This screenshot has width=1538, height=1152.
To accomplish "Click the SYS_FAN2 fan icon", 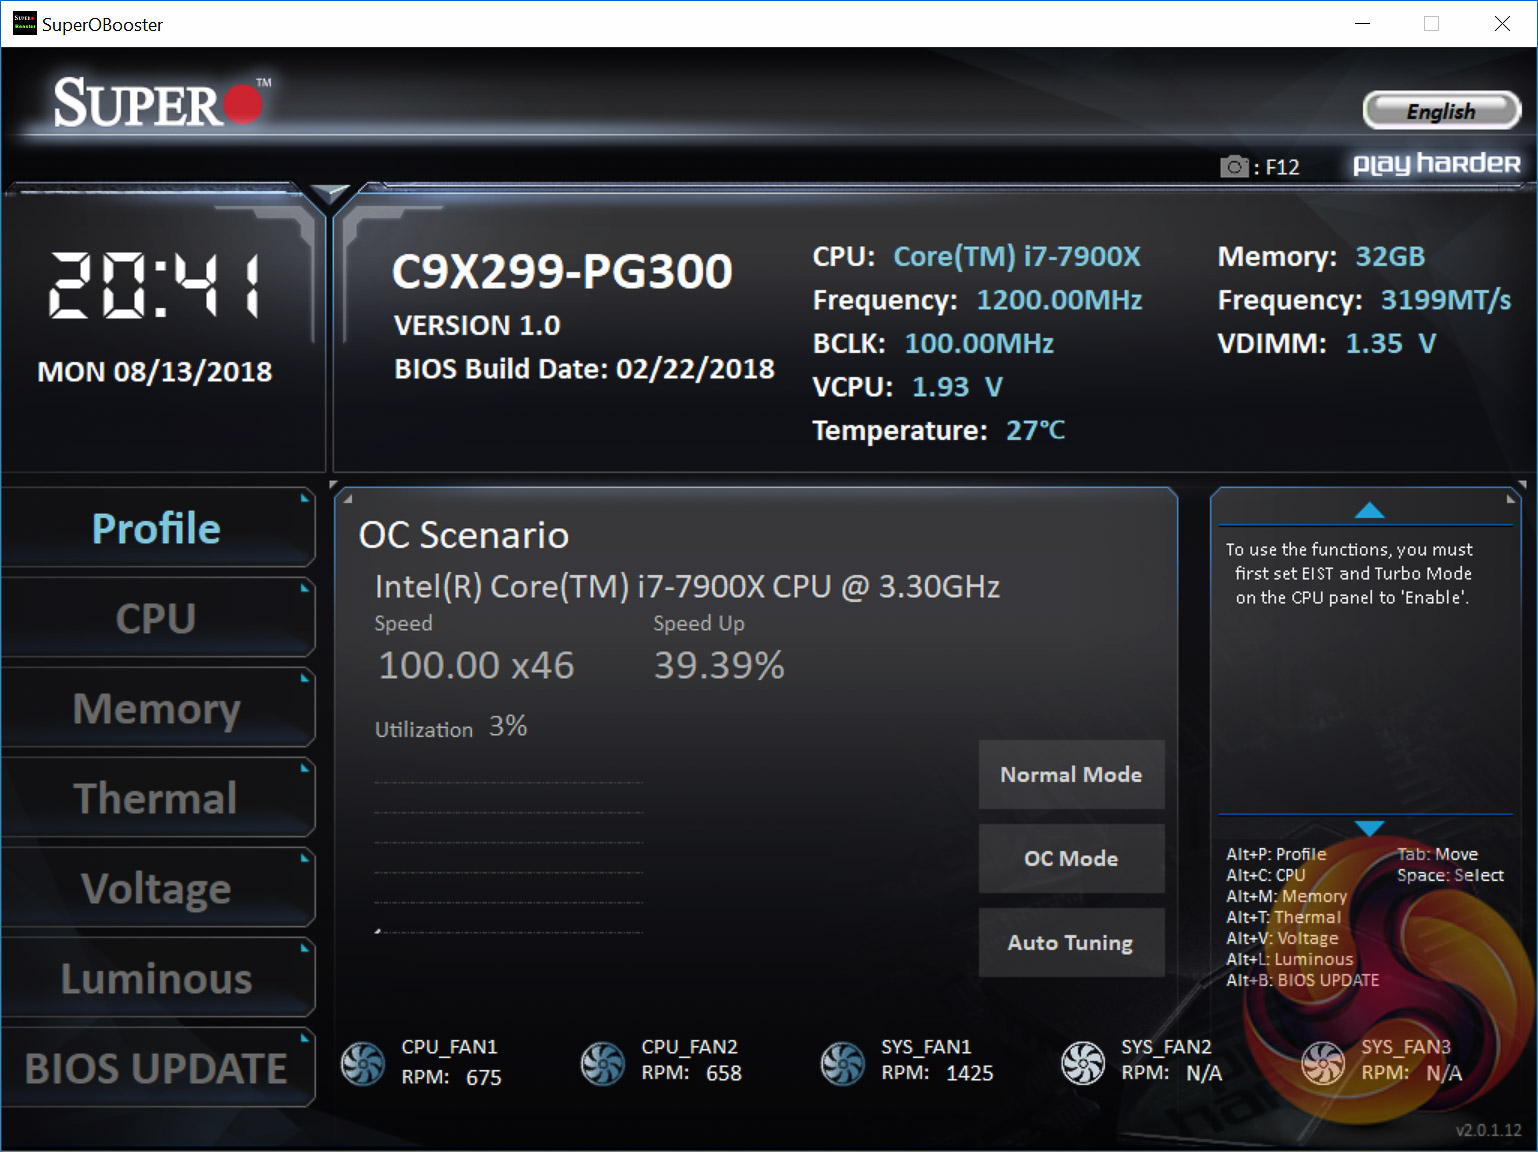I will (1083, 1063).
